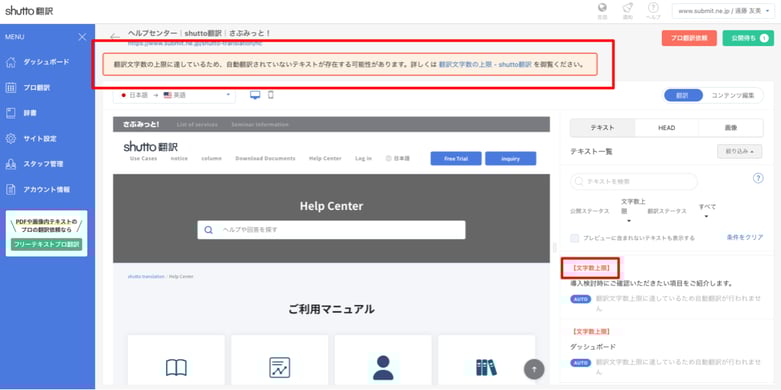Viewport: 781px width, 390px height.
Task: Open ダッシュボード from the sidebar
Action: point(46,62)
